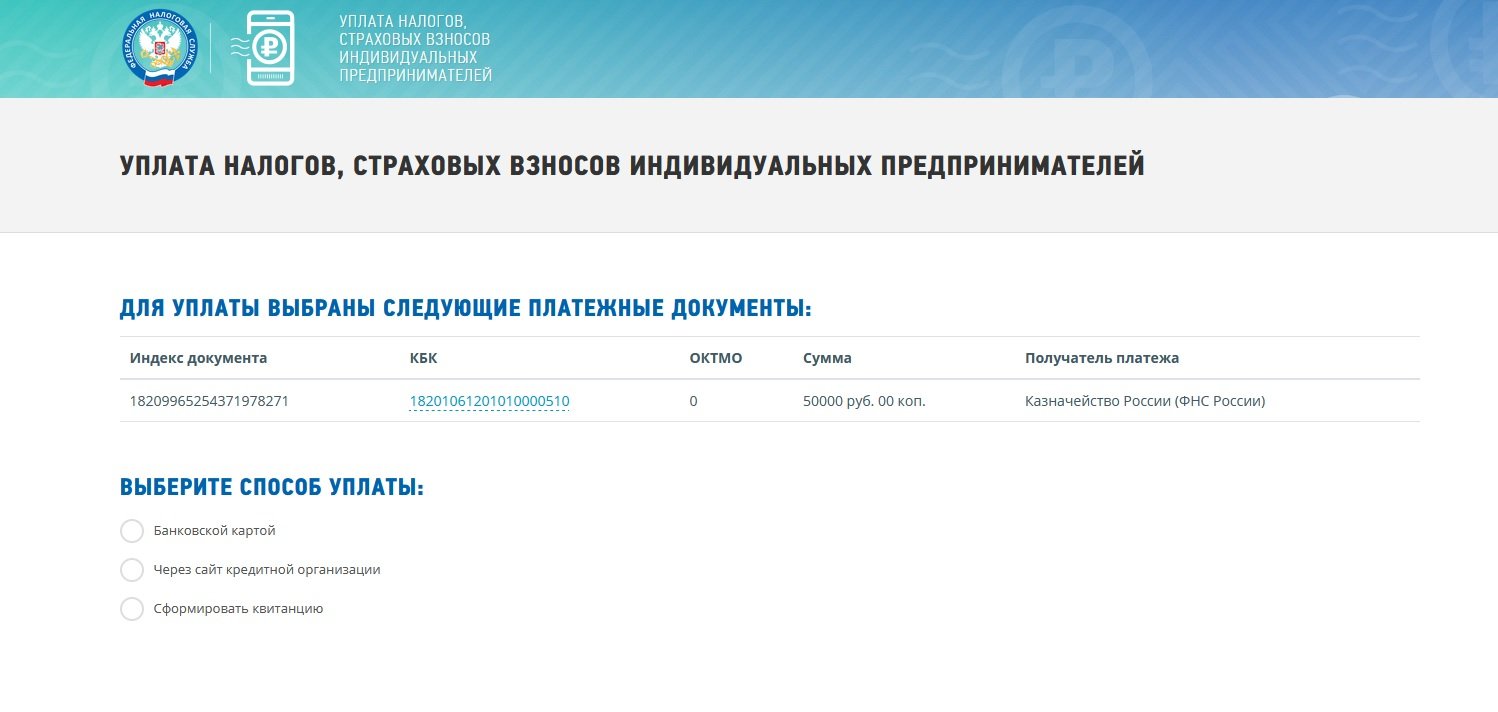Screen dimensions: 1498x712
Task: Click the 'Выберите способ уплаты' heading
Action: pos(272,488)
